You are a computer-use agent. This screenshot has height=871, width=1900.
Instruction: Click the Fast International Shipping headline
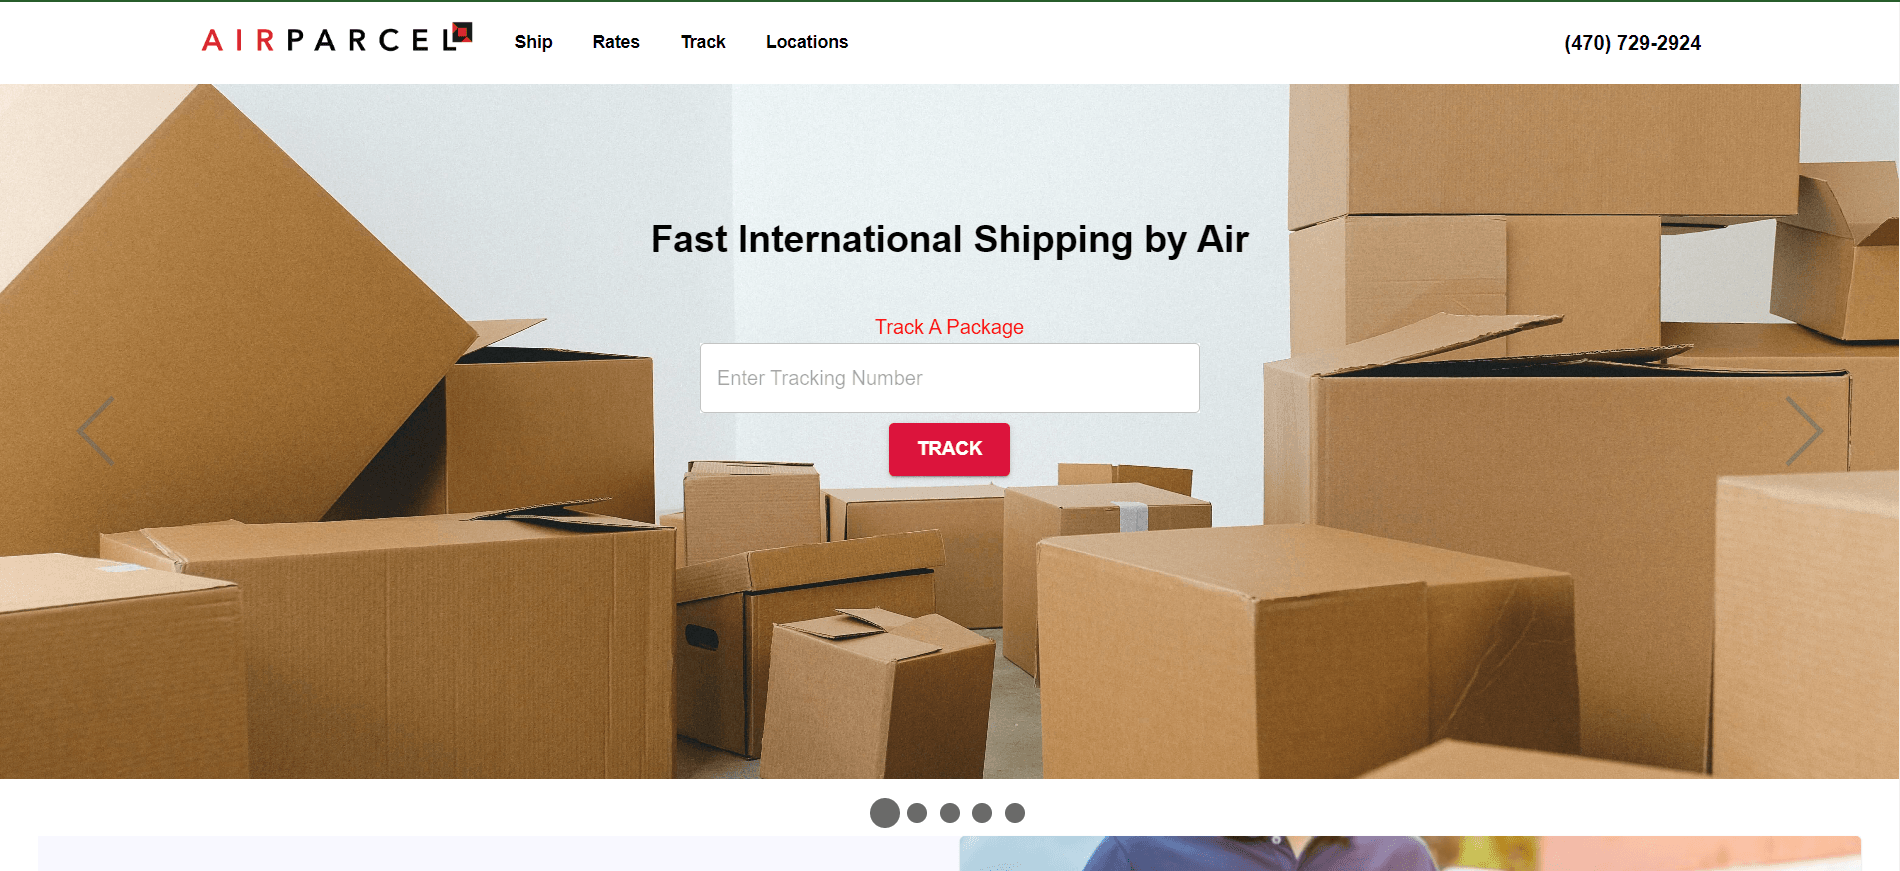pos(950,240)
